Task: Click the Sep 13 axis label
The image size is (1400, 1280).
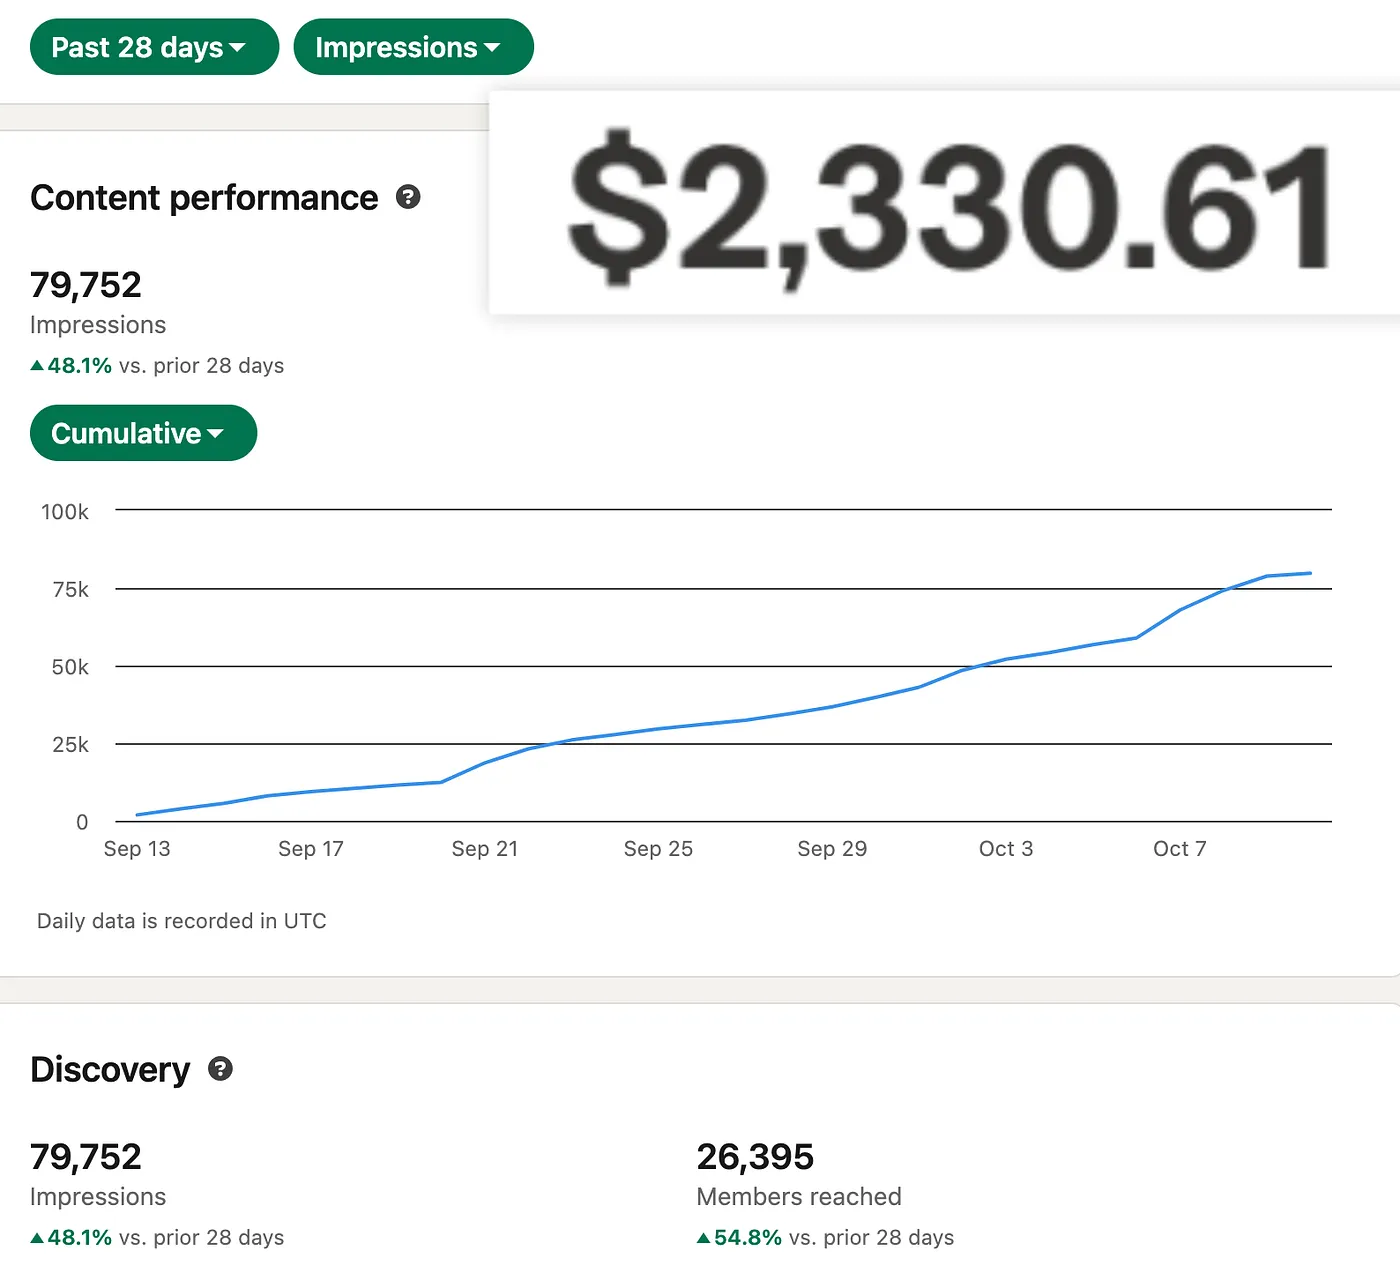Action: point(137,849)
